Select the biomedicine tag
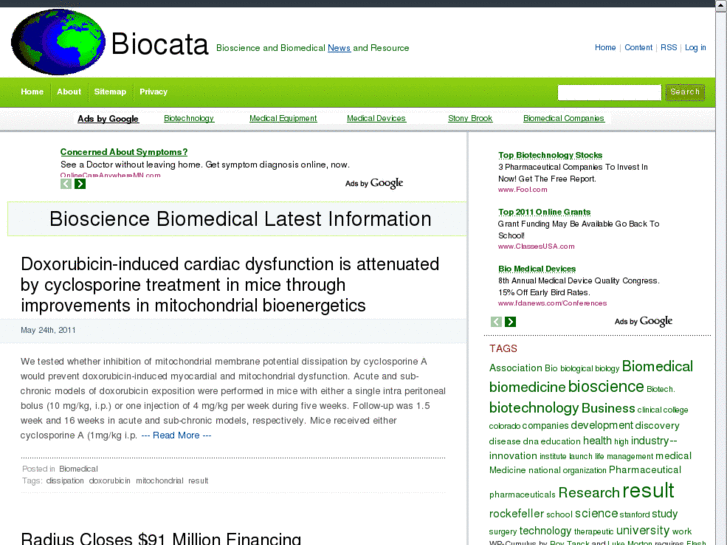The height and width of the screenshot is (545, 727). point(527,387)
